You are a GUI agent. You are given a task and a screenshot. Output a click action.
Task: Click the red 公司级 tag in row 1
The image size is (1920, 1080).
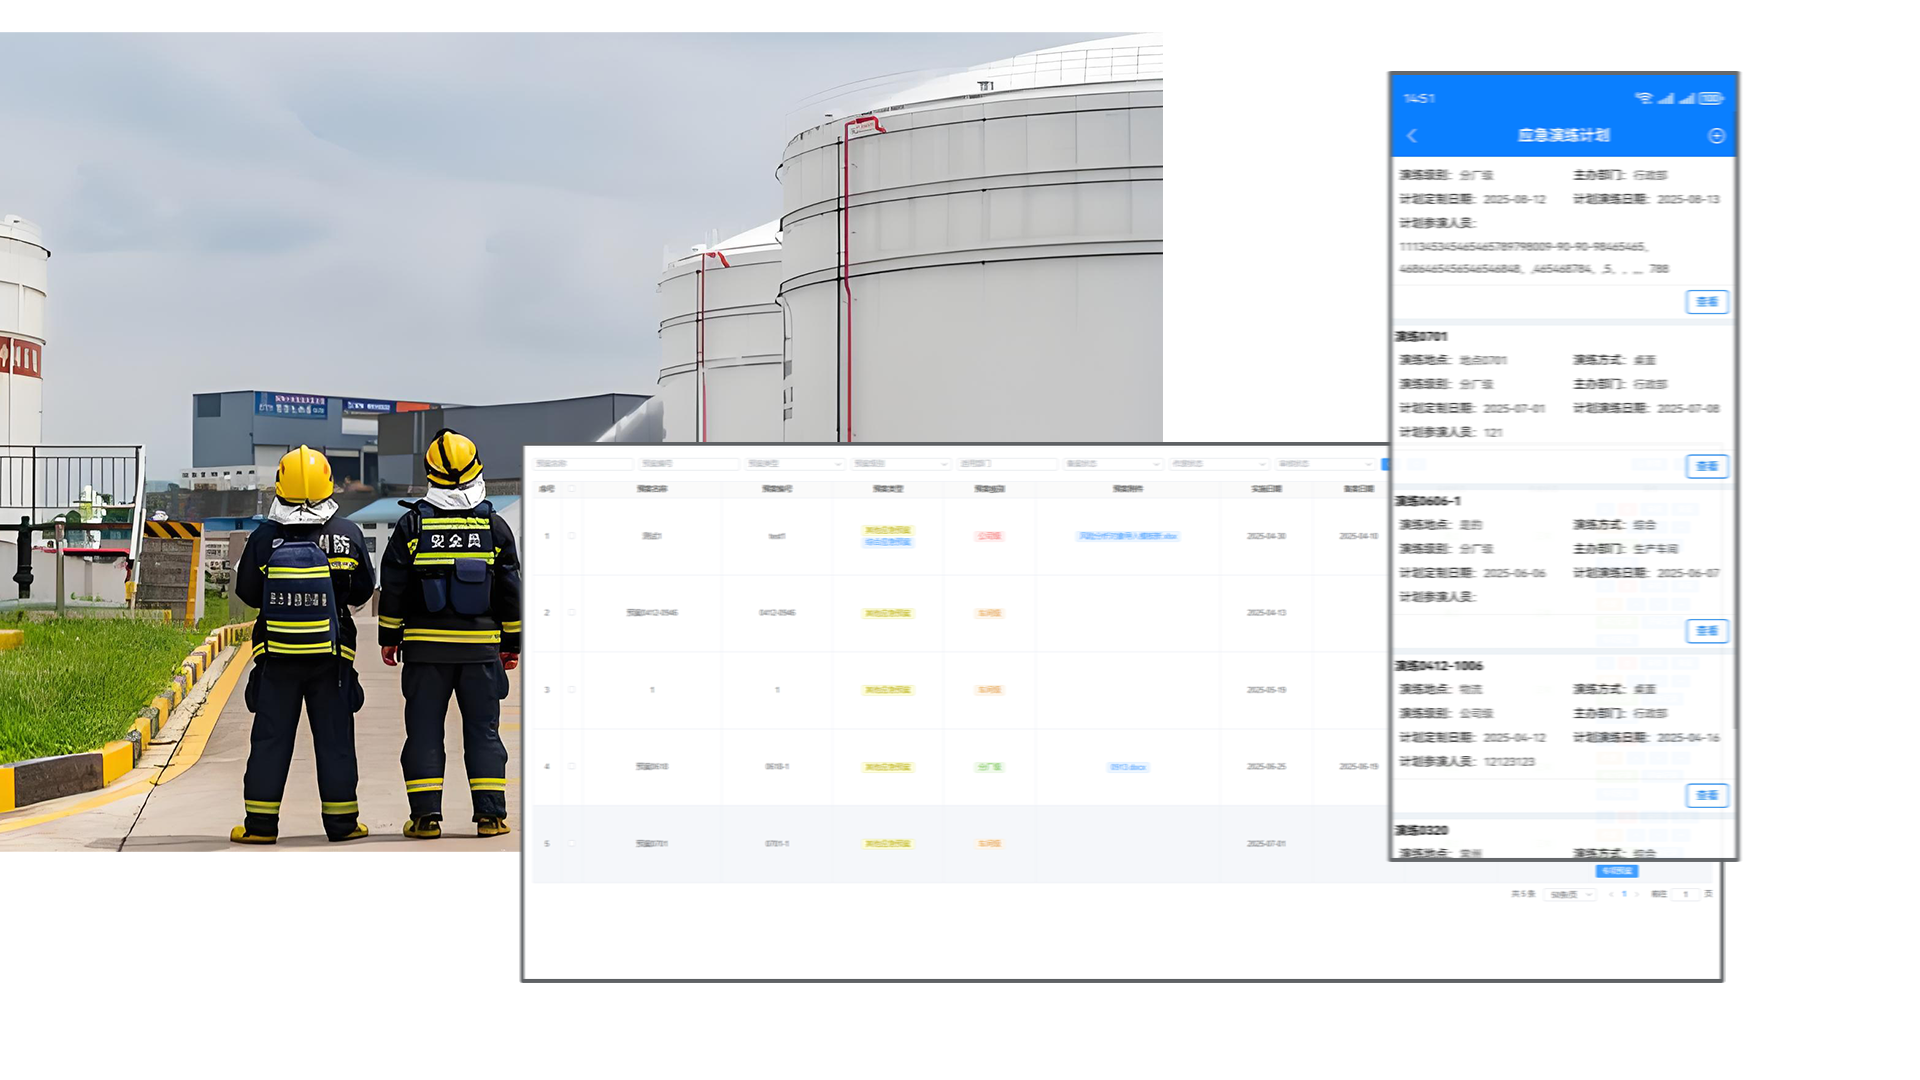click(989, 536)
